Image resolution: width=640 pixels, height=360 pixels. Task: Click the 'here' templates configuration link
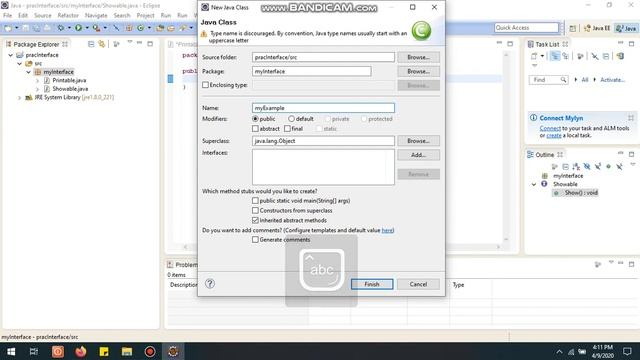click(387, 230)
